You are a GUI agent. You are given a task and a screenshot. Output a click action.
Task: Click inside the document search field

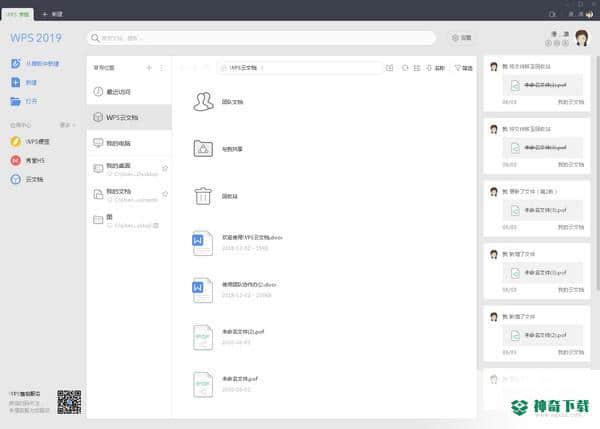coord(261,38)
